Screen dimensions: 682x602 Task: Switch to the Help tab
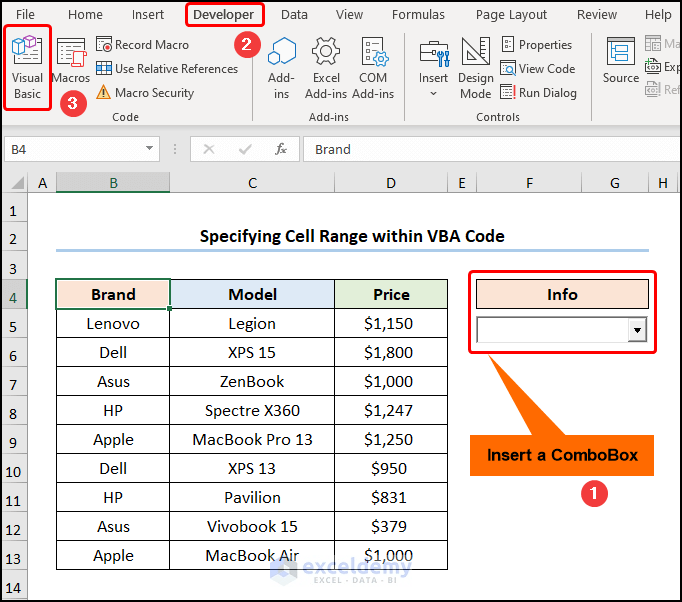tap(658, 15)
